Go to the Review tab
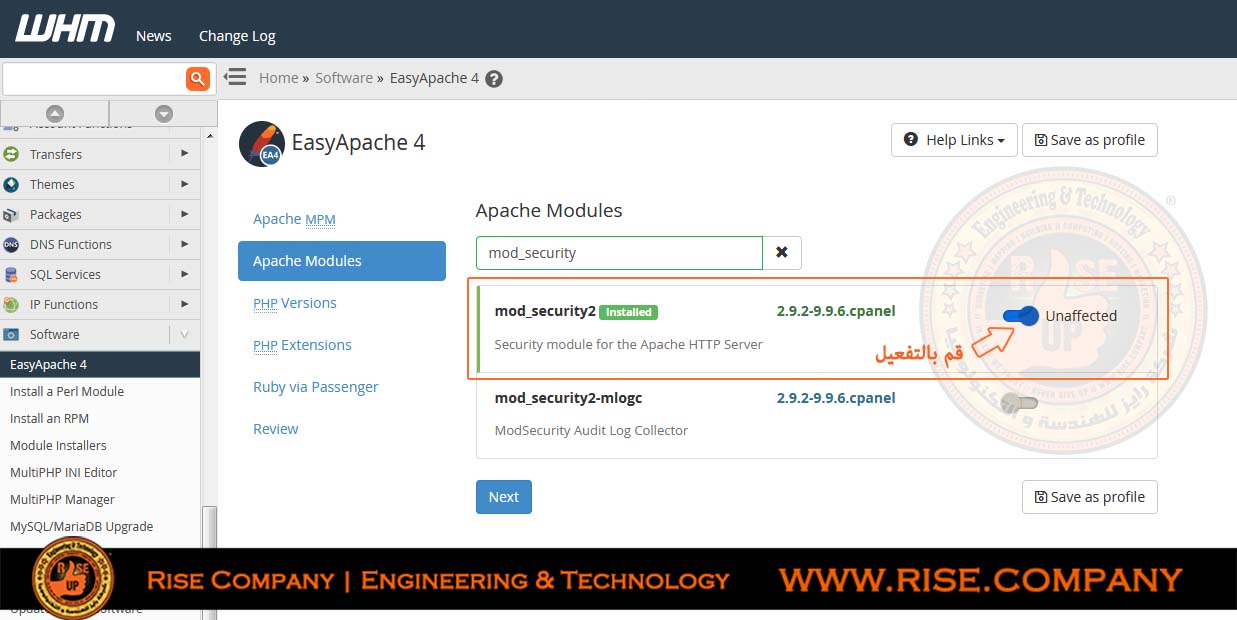 pos(276,429)
